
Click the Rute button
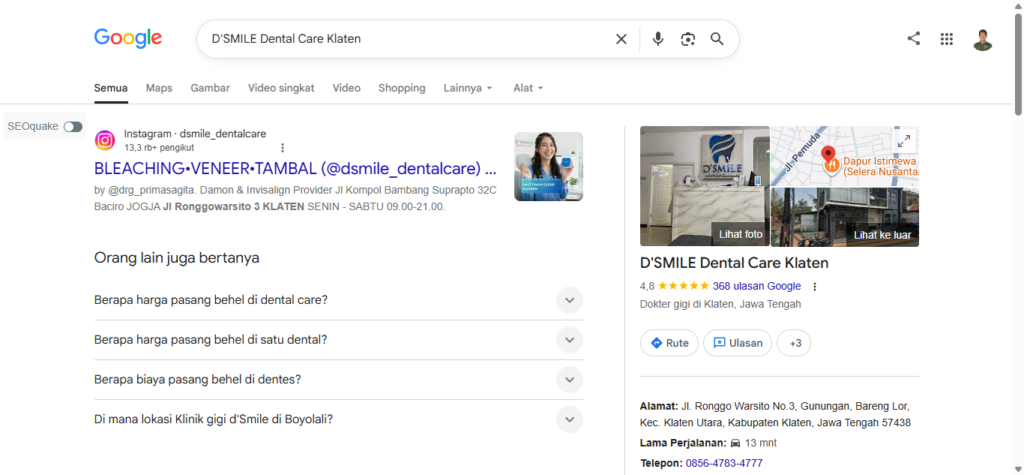669,343
